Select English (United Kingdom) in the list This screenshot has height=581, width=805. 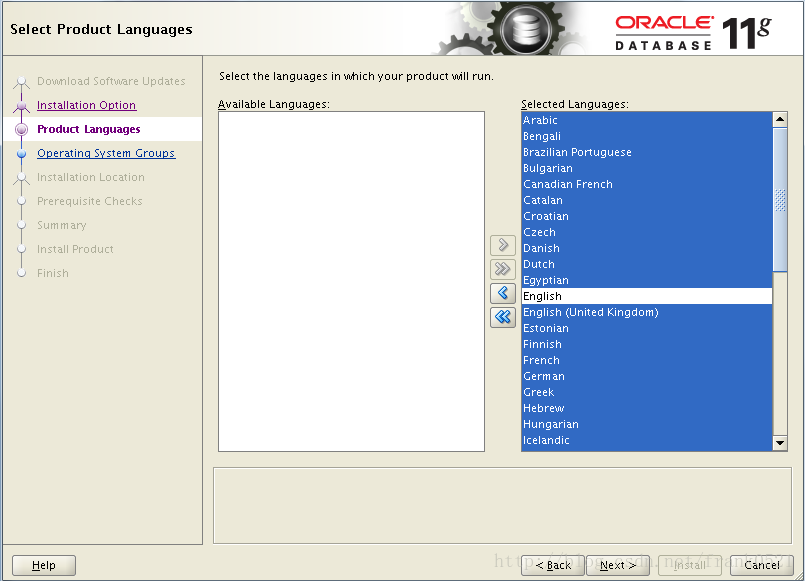647,312
